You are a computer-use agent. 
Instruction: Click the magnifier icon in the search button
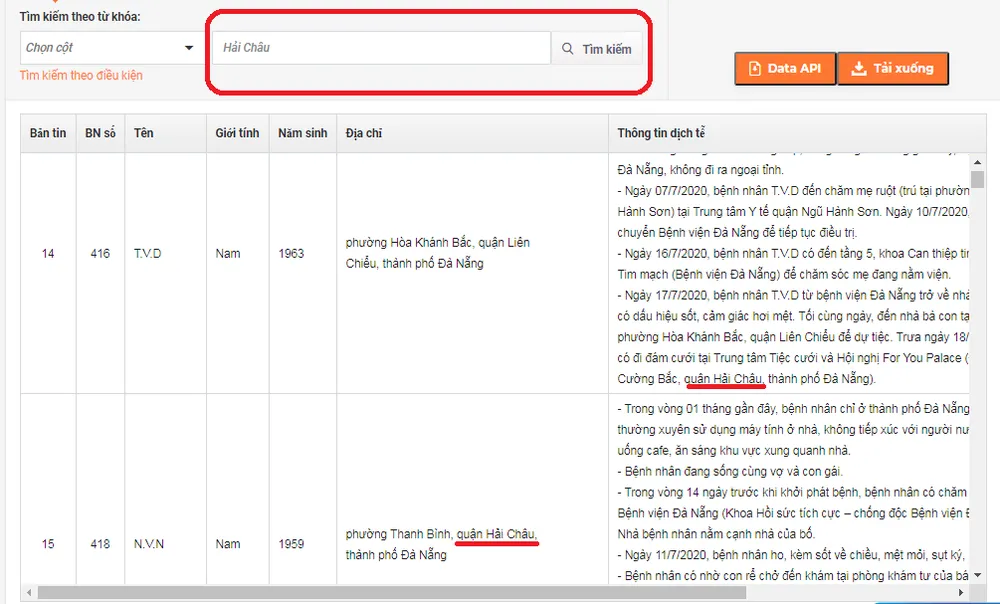point(568,49)
